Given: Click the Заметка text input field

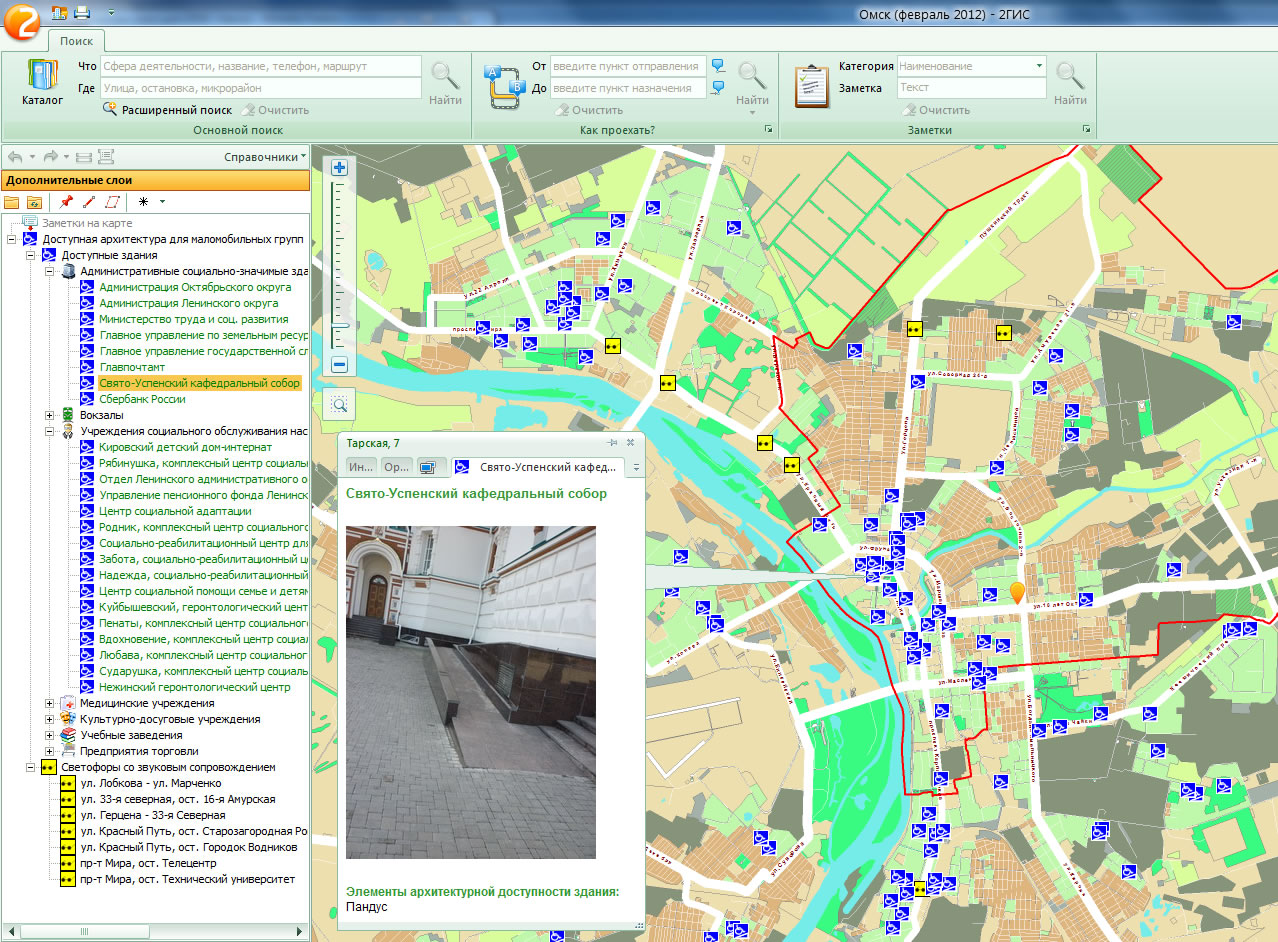Looking at the screenshot, I should click(971, 88).
